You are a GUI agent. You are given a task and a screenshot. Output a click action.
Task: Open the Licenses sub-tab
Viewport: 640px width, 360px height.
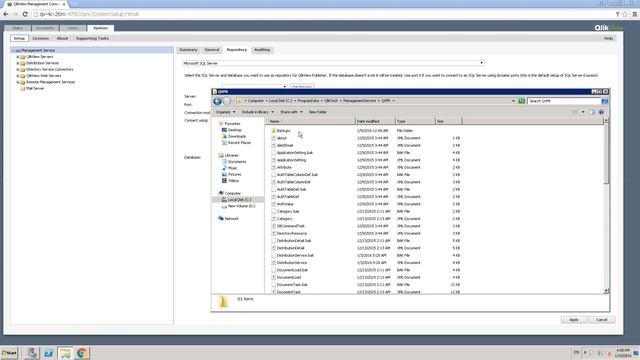click(40, 38)
